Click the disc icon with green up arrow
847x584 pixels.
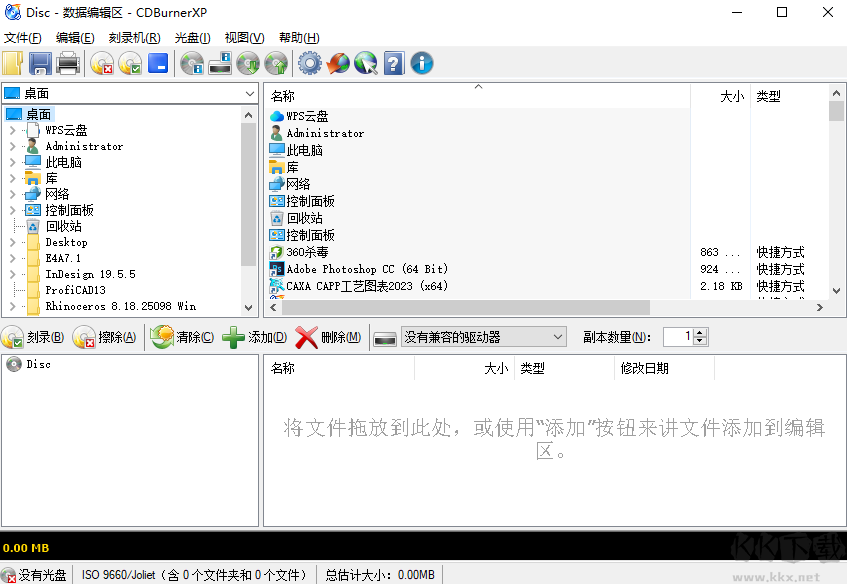pos(276,63)
